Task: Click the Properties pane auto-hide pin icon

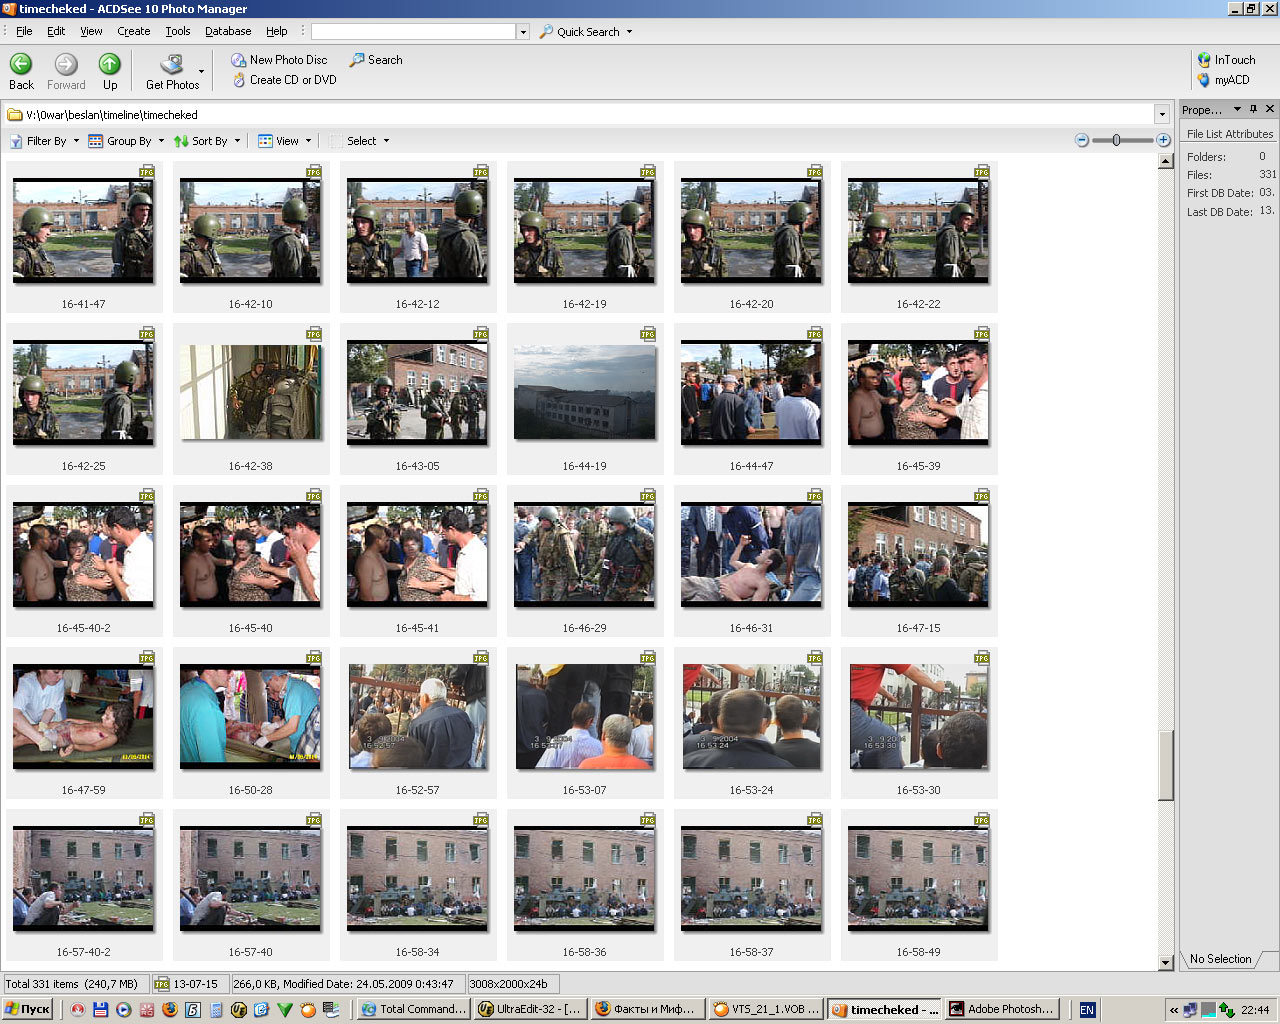Action: (1254, 109)
